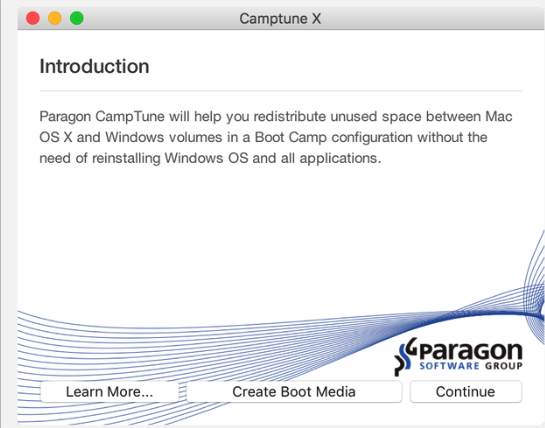Viewport: 545px width, 428px height.
Task: Click the Paragon Software Group logo
Action: (x=458, y=356)
